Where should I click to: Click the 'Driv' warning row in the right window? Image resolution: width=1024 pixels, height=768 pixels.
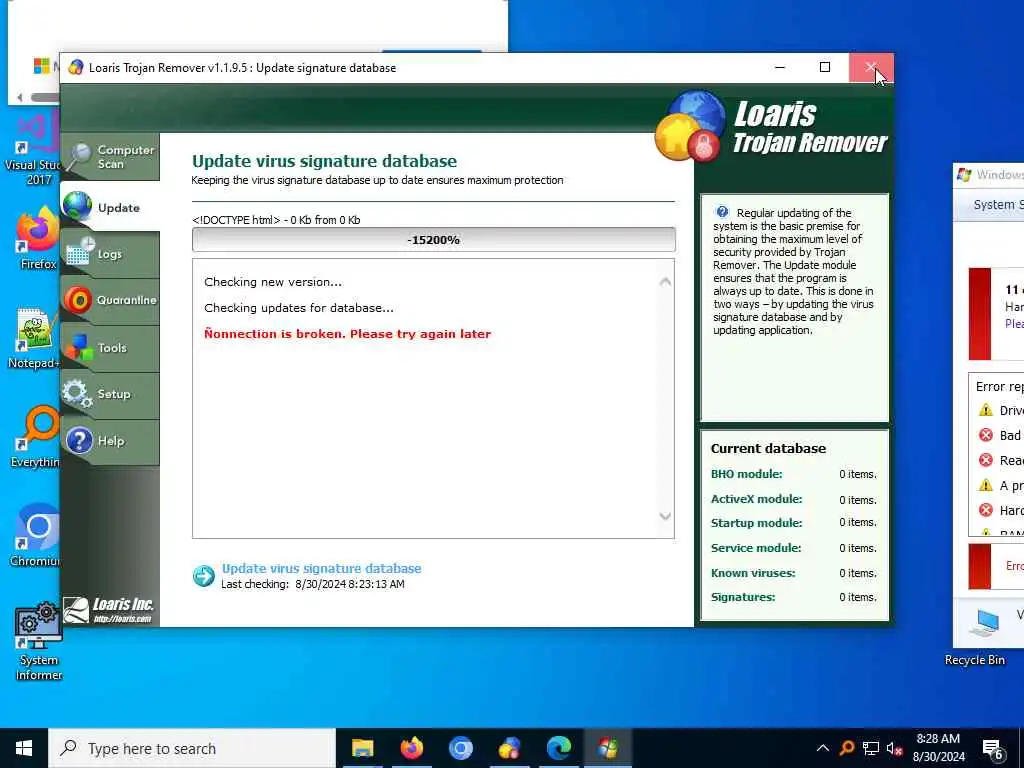click(1000, 410)
